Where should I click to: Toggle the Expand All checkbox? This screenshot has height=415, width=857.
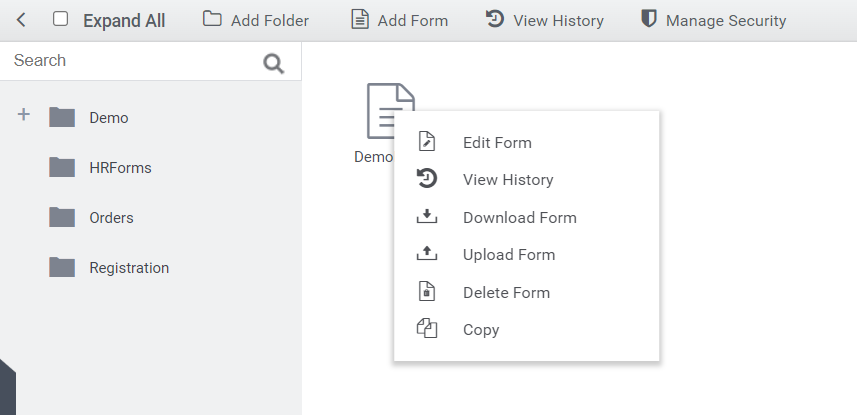61,20
